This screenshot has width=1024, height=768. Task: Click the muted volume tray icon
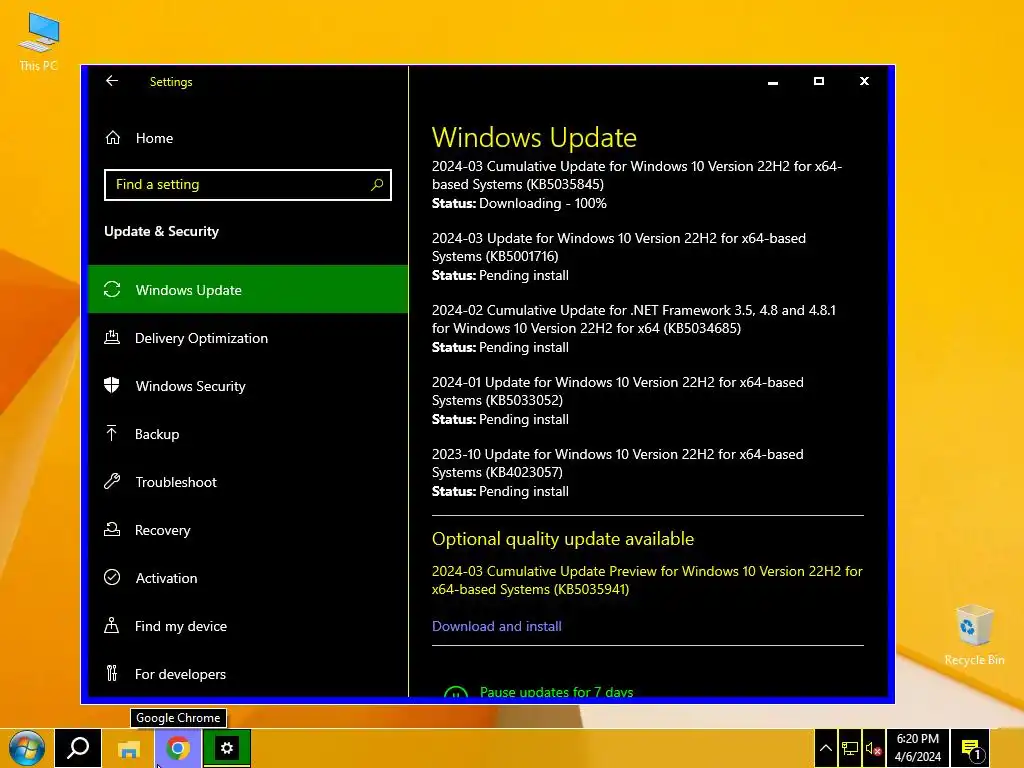point(874,748)
